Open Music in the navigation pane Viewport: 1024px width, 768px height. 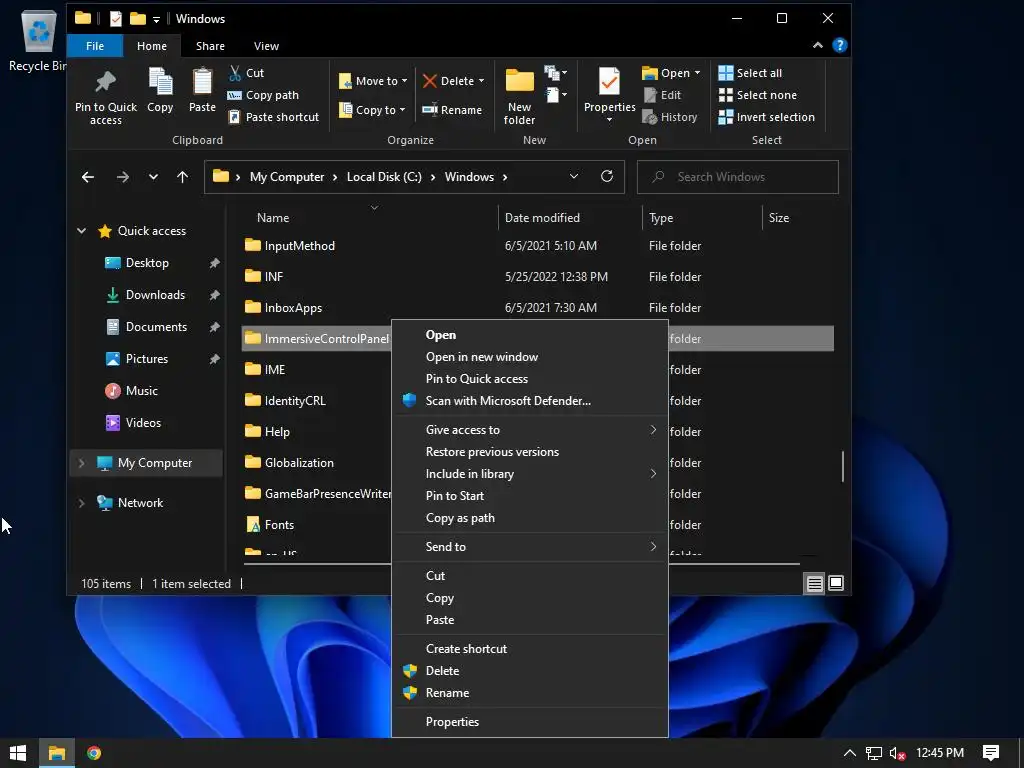pos(141,391)
